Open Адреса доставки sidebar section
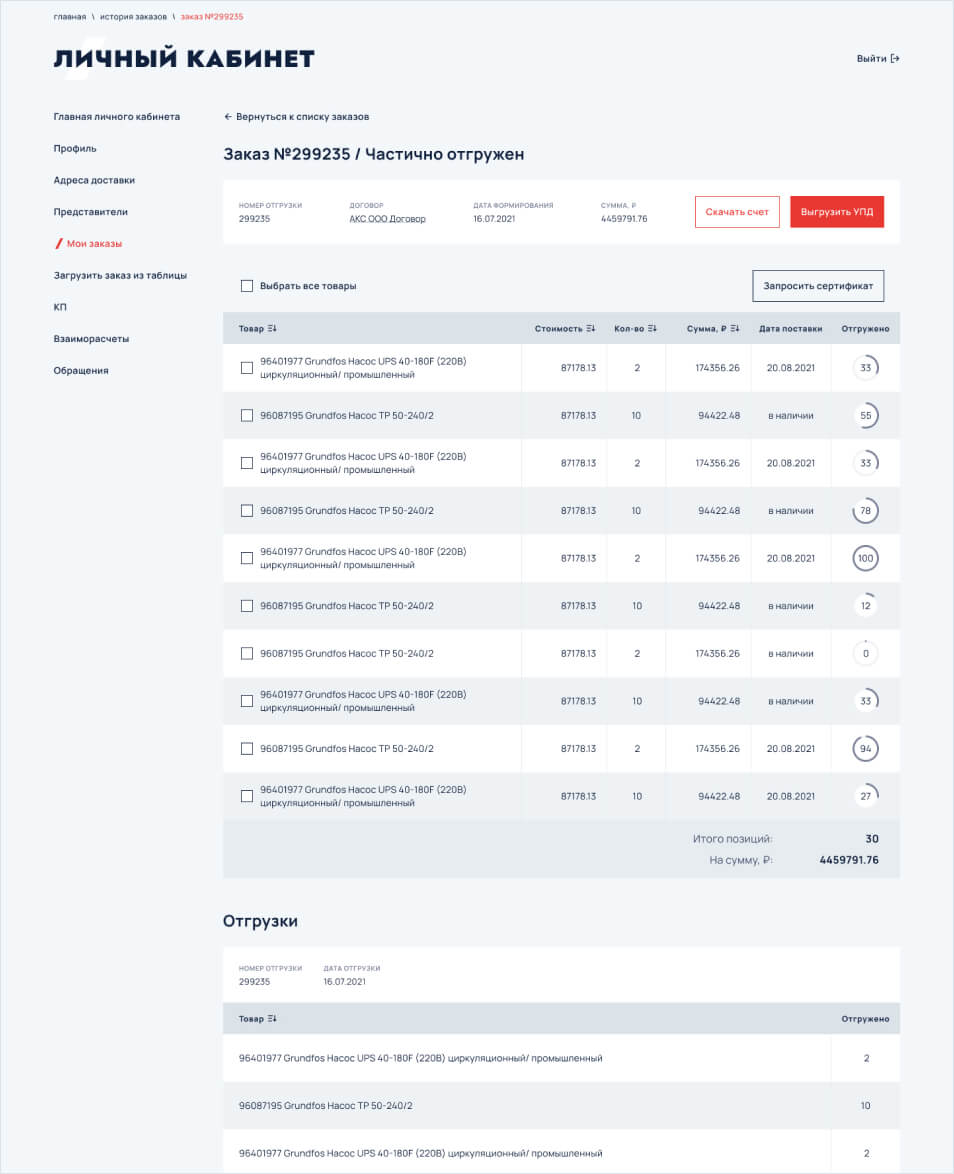 tap(94, 180)
